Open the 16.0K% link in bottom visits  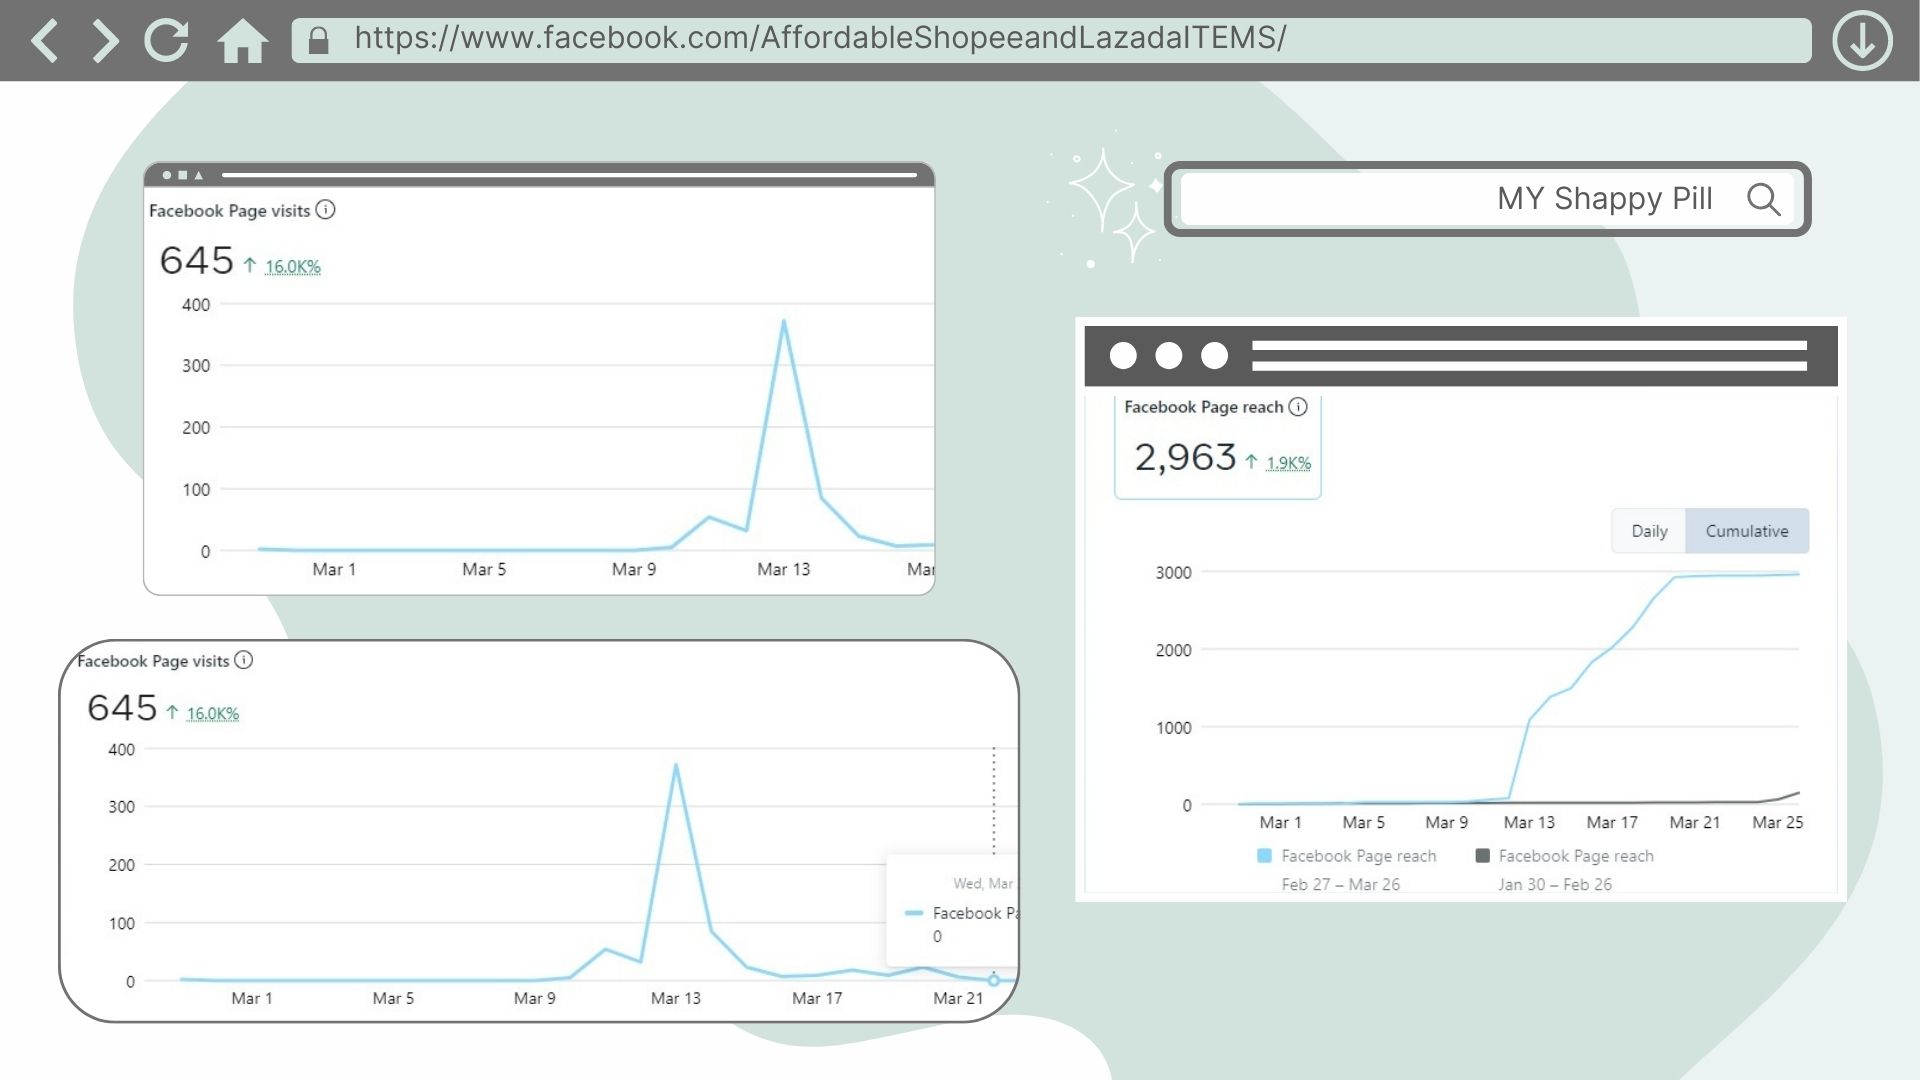[212, 714]
